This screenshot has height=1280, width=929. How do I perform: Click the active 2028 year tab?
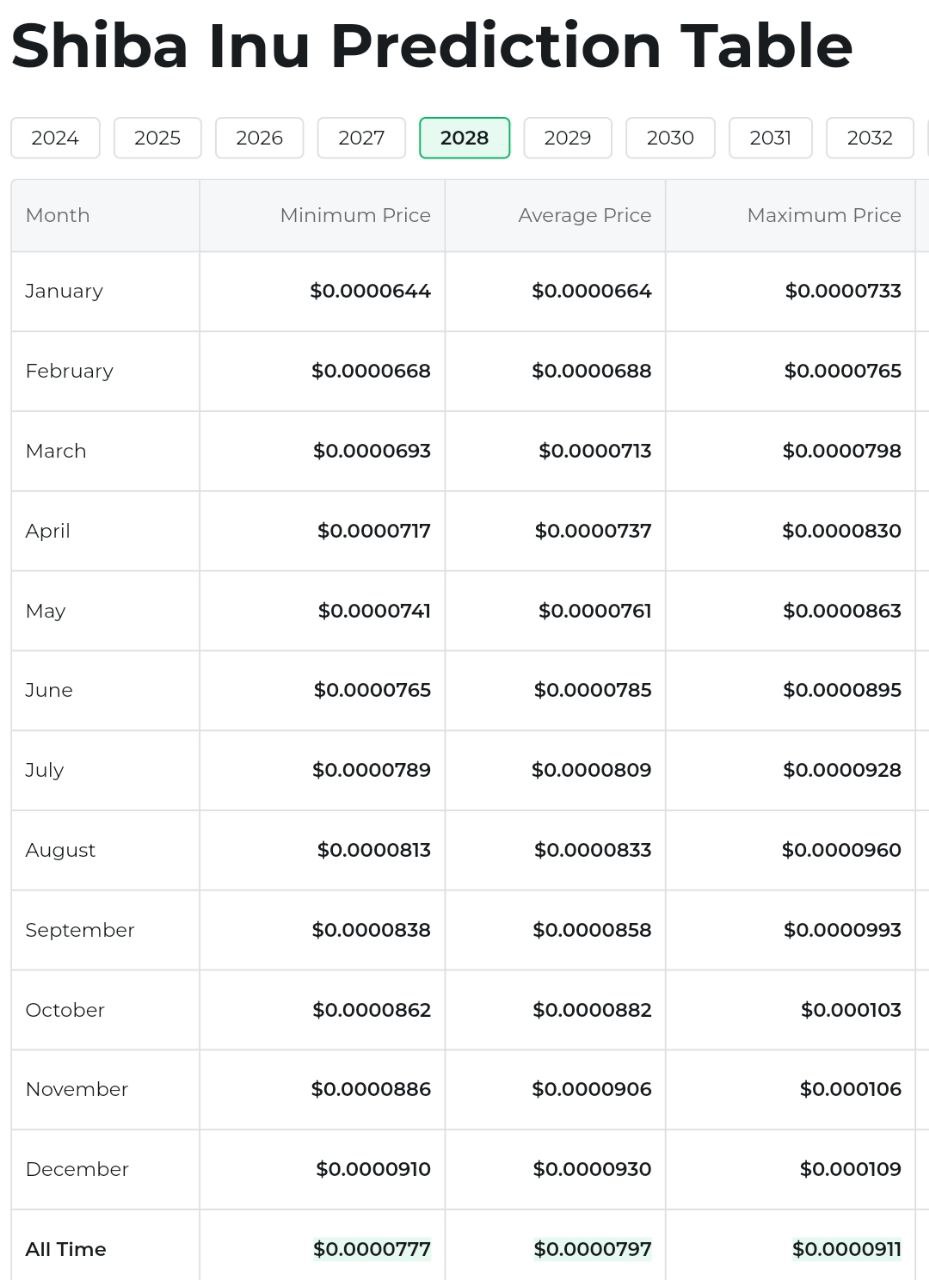tap(464, 138)
